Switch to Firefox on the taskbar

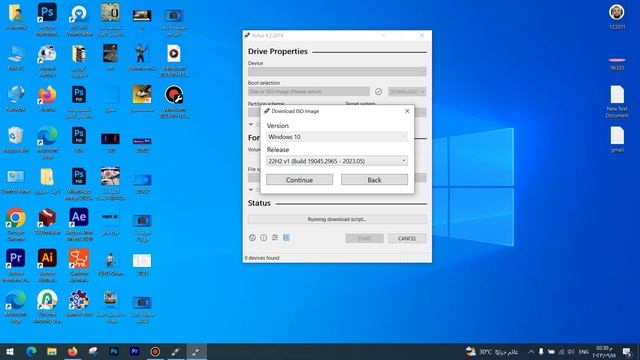coord(73,351)
